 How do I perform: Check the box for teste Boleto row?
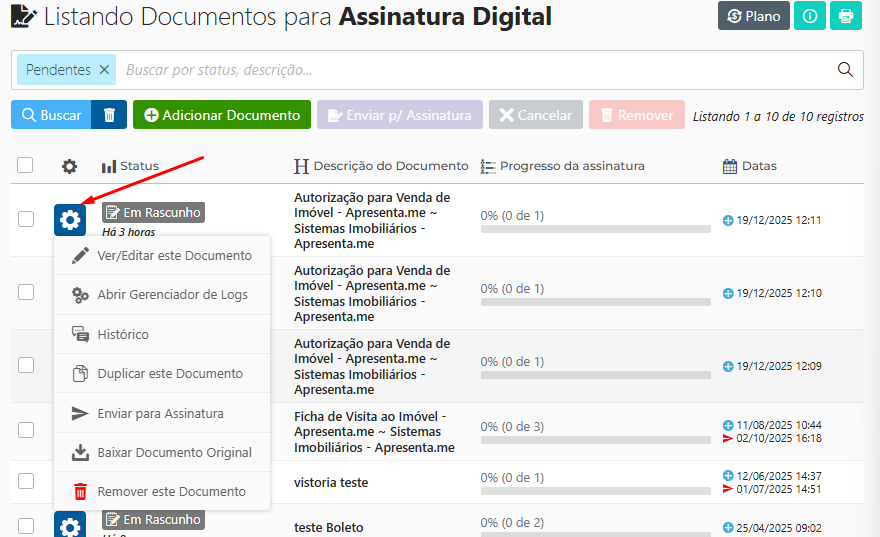pyautogui.click(x=26, y=526)
